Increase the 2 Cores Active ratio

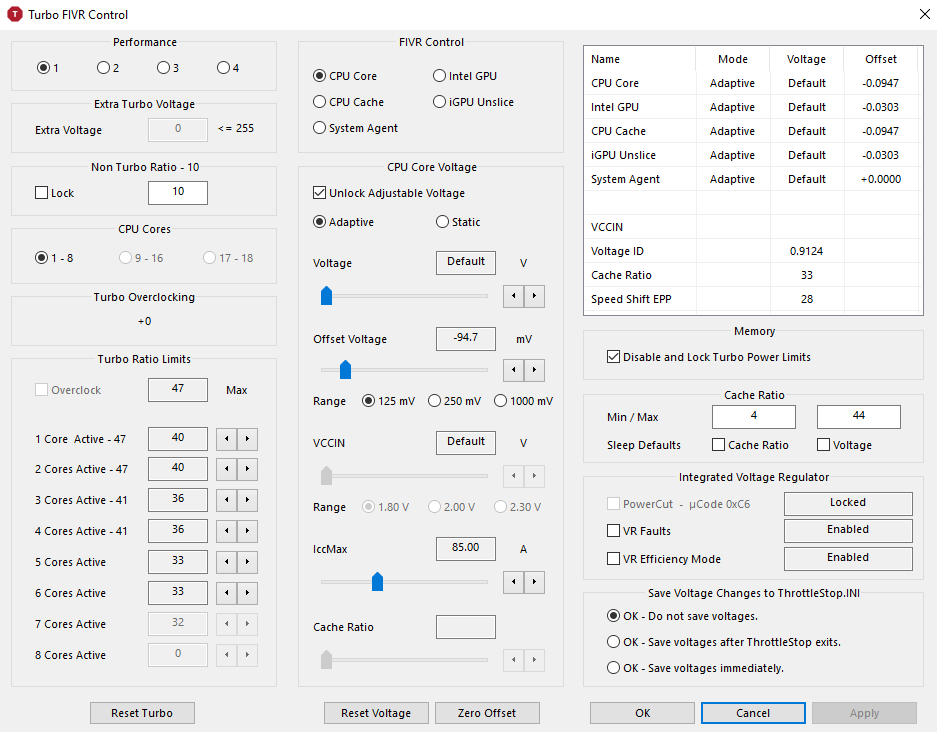(x=247, y=470)
